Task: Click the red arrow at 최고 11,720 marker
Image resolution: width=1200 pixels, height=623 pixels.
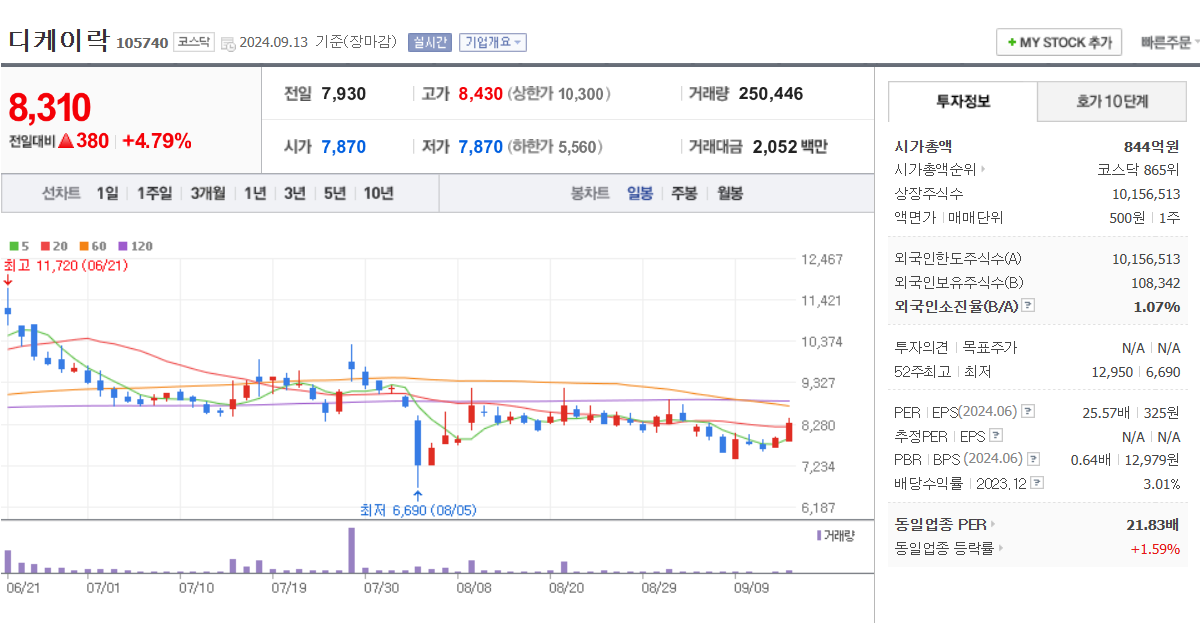Action: click(8, 279)
